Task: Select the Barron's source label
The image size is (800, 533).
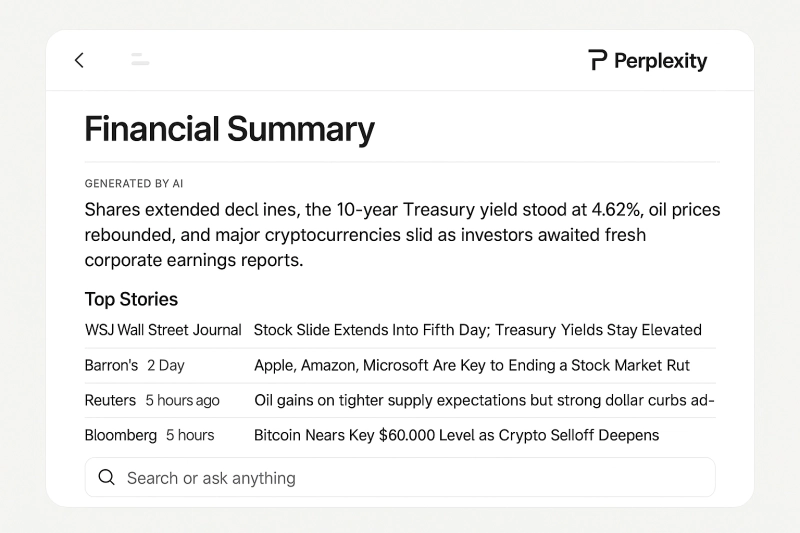Action: (111, 365)
